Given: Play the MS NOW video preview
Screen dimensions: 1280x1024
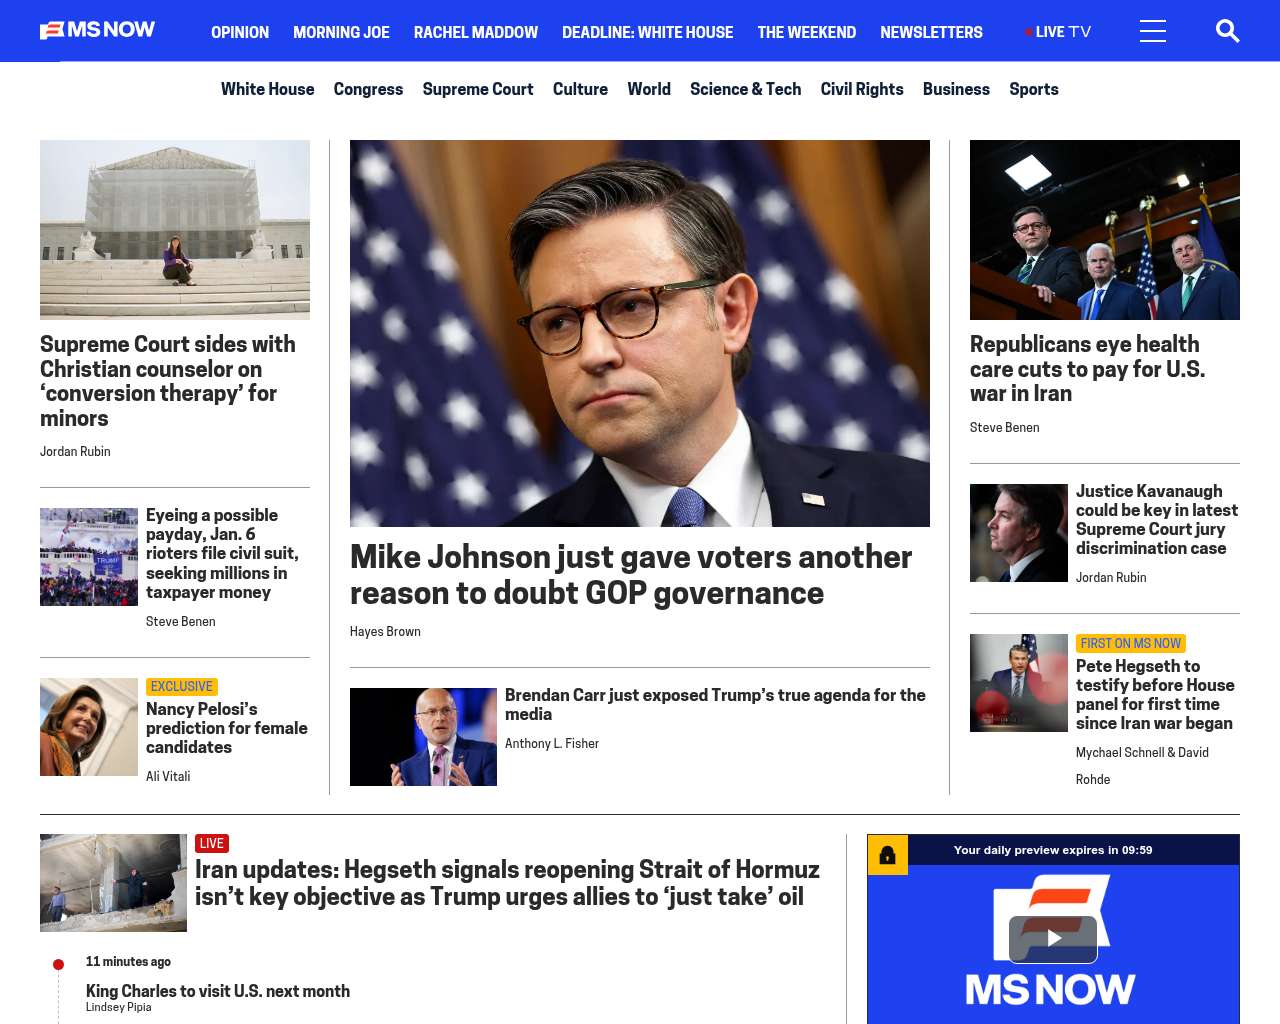Looking at the screenshot, I should (1053, 938).
